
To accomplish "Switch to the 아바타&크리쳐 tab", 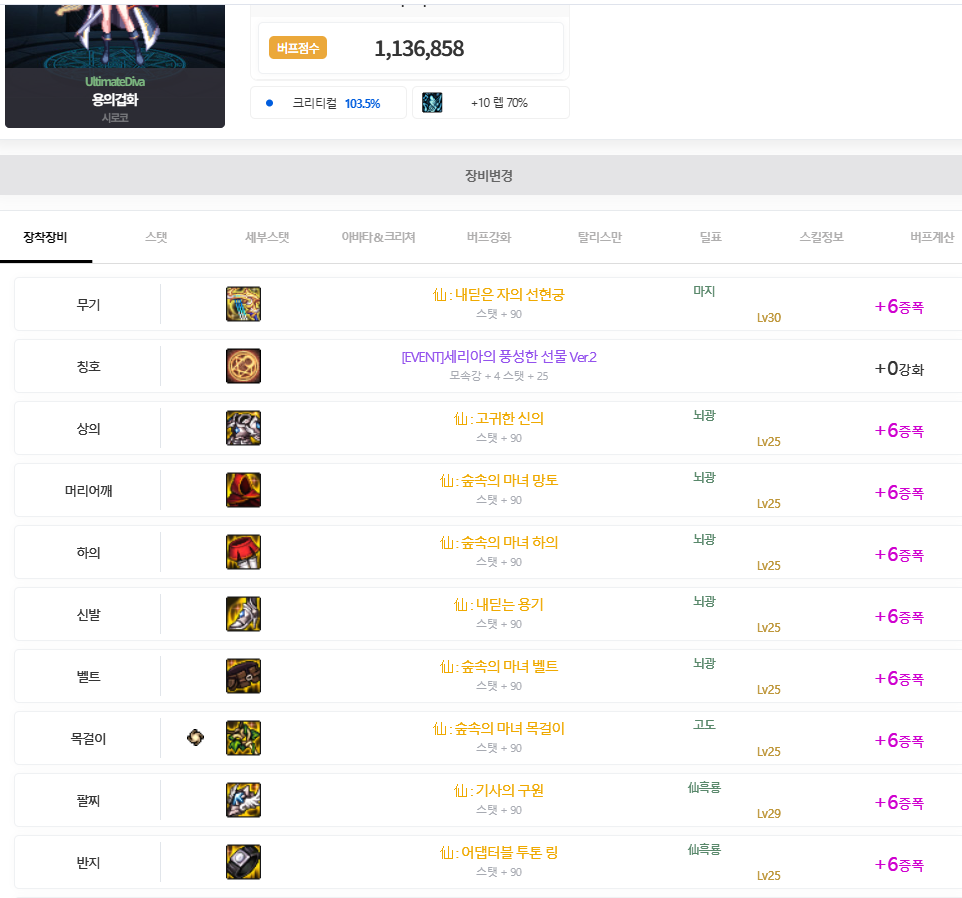I will (378, 238).
